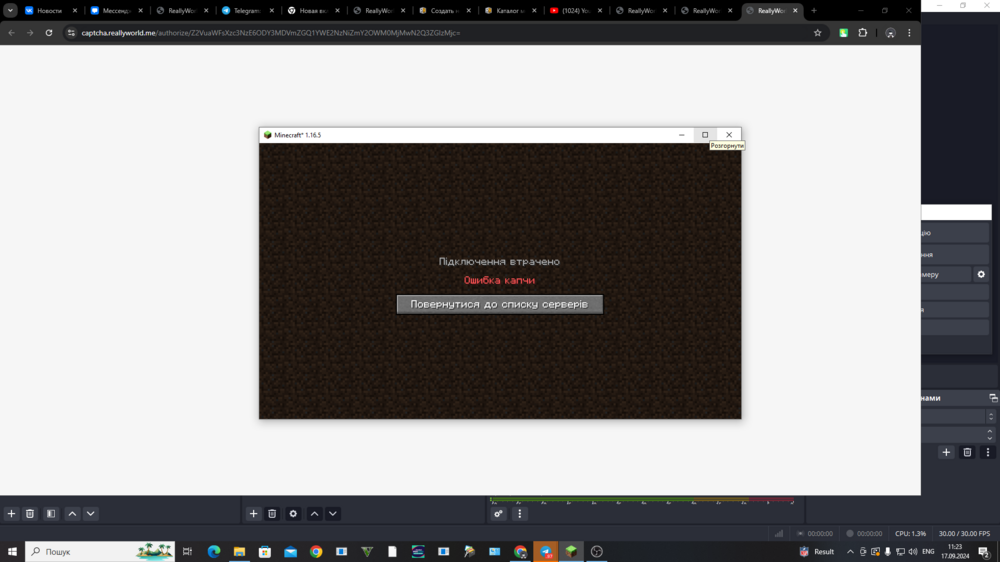Open File Explorer from taskbar
The image size is (1000, 562).
coord(239,551)
